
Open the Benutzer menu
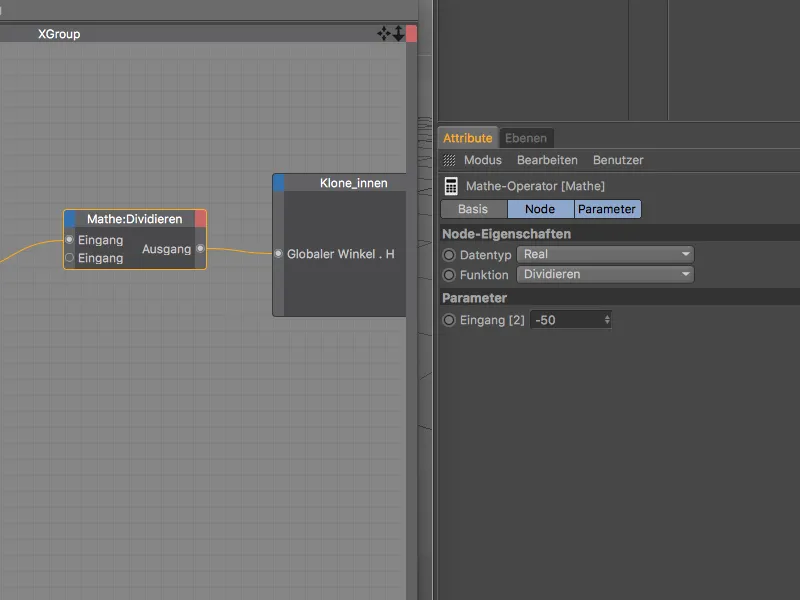[618, 160]
